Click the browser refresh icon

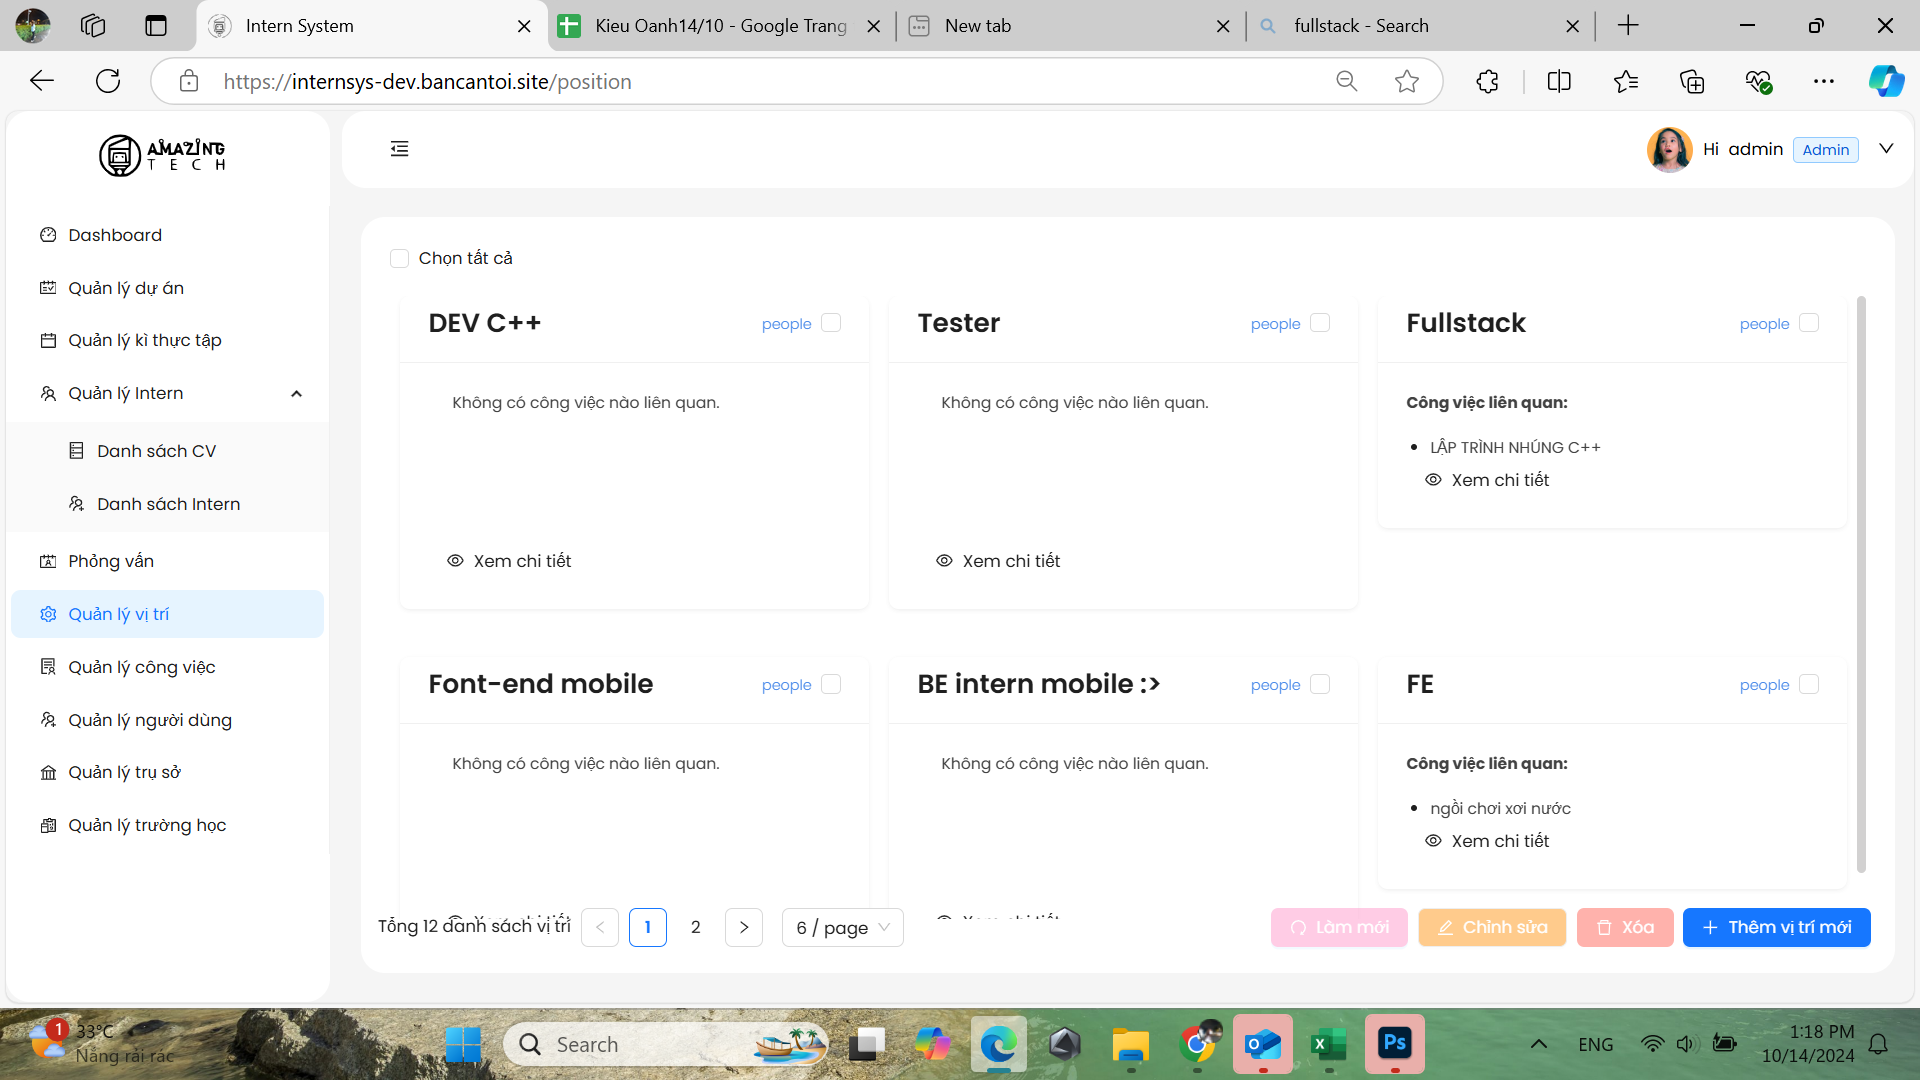108,81
